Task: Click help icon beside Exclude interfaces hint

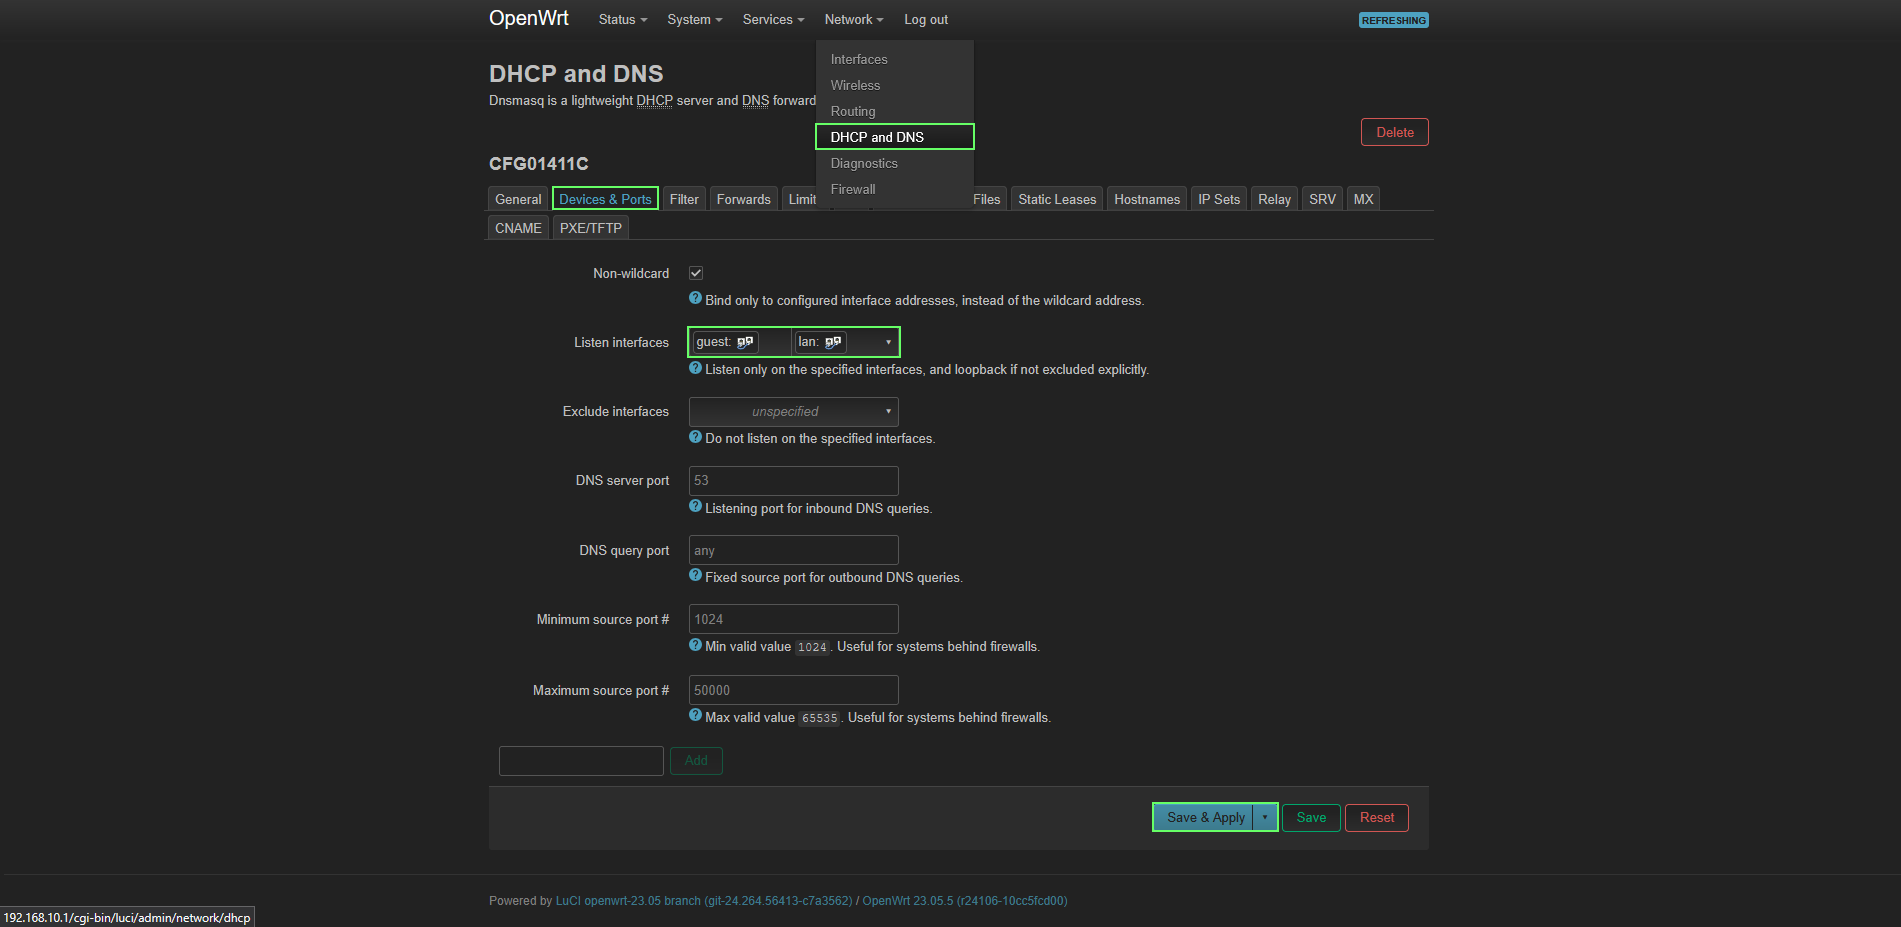Action: pyautogui.click(x=696, y=436)
